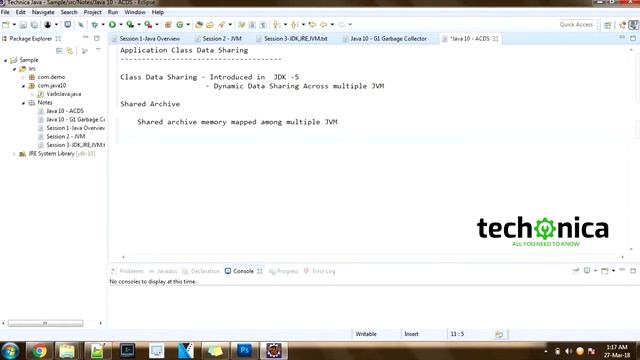The height and width of the screenshot is (360, 640).
Task: Click Collapse All in Package Explorer
Action: tap(59, 51)
